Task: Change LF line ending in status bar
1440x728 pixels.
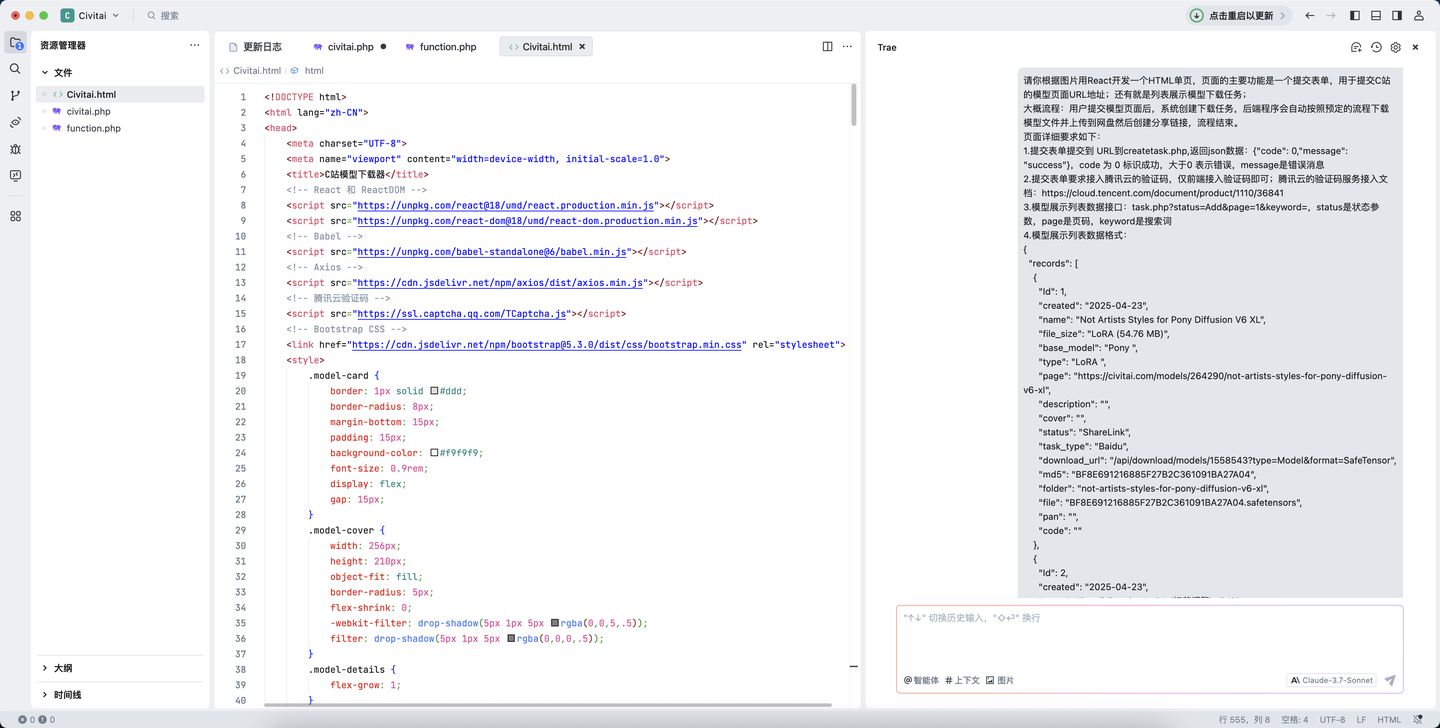Action: (x=1361, y=719)
